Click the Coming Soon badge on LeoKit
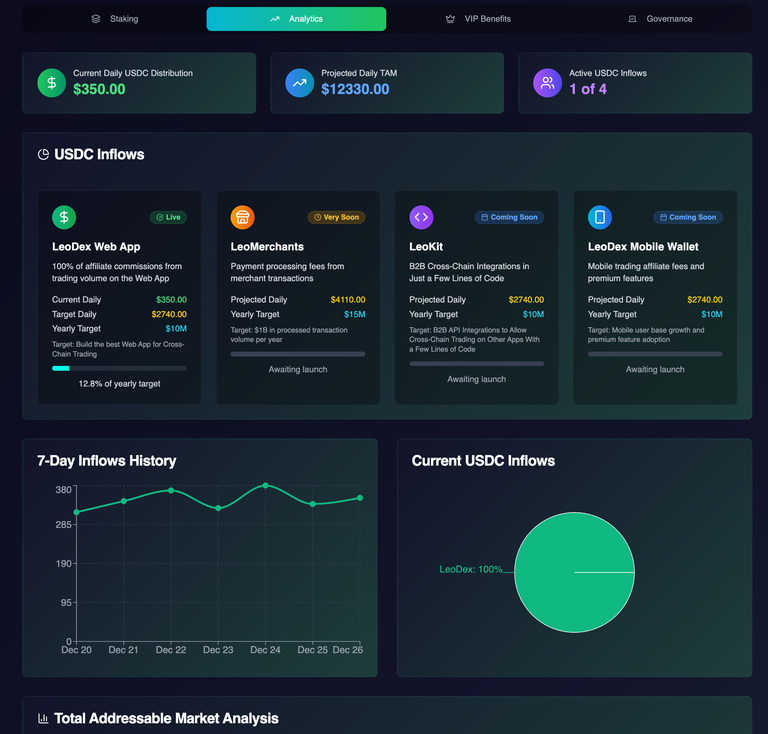Screen dimensions: 768x734 (x=509, y=217)
